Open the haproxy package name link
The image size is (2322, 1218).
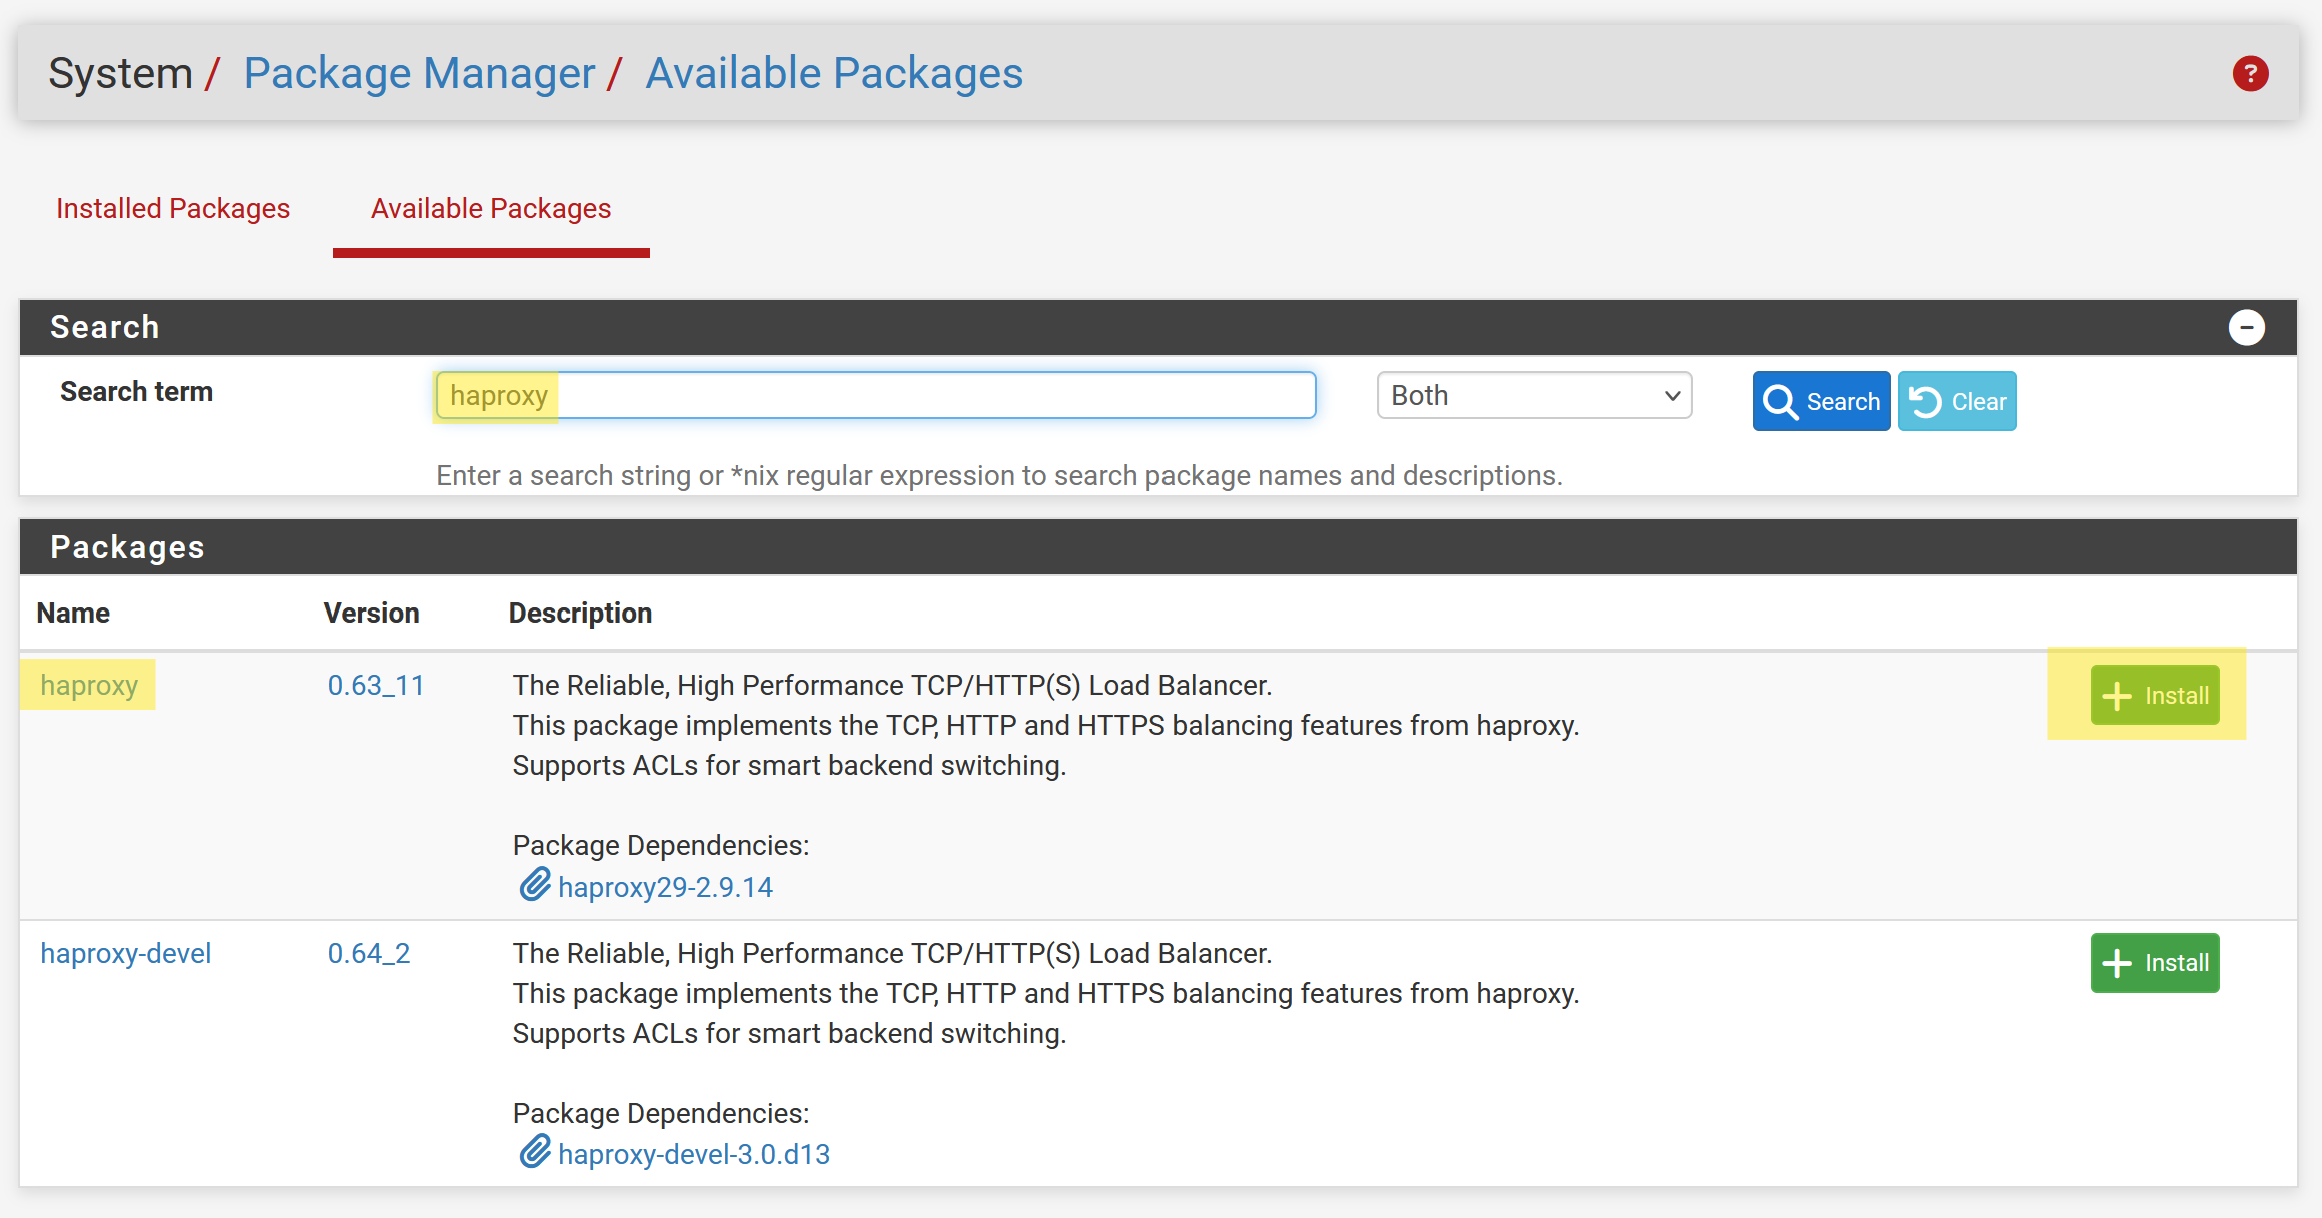[x=89, y=685]
